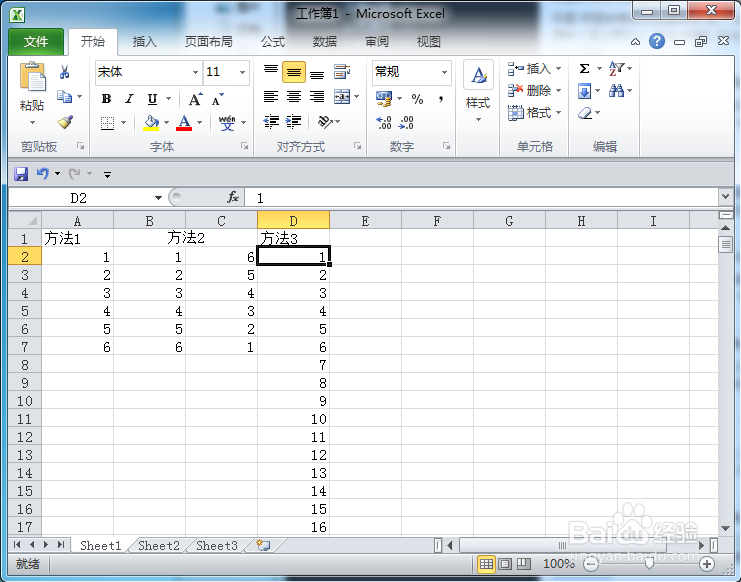Screen dimensions: 741x582
Task: Apply comma style
Action: (x=441, y=99)
